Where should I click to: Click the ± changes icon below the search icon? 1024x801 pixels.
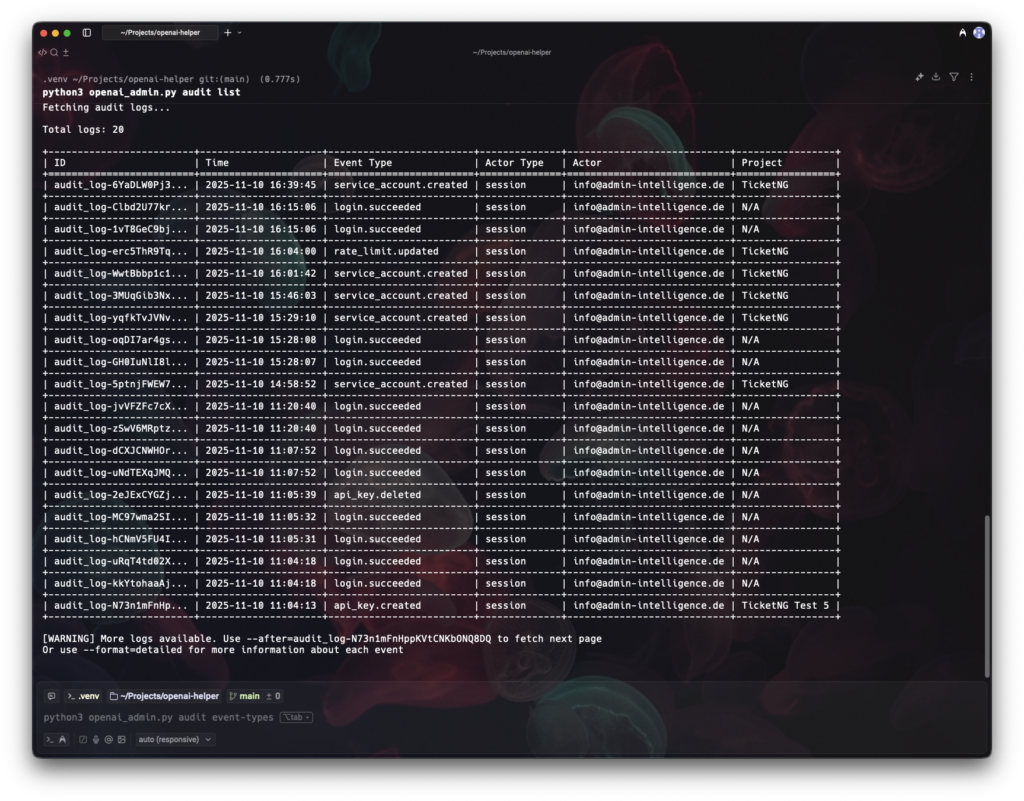(x=66, y=52)
